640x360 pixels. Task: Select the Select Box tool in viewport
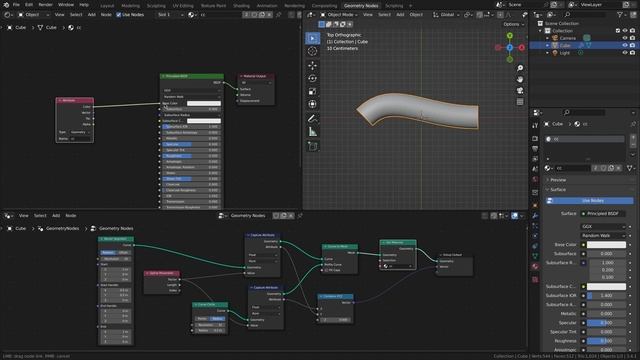click(x=313, y=38)
